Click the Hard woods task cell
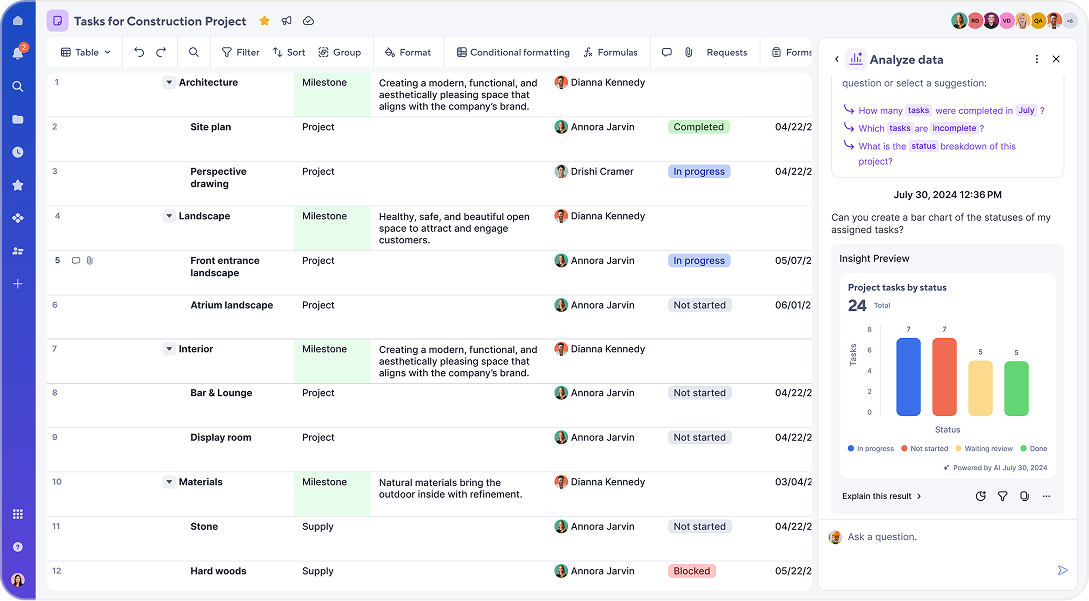The image size is (1089, 601). 218,571
